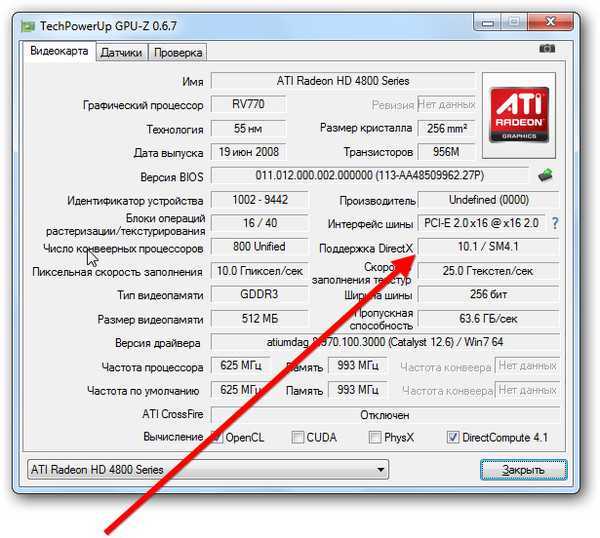Open the ATI Radeon HD 4800 Series dropdown
Image resolution: width=600 pixels, height=538 pixels.
[208, 469]
